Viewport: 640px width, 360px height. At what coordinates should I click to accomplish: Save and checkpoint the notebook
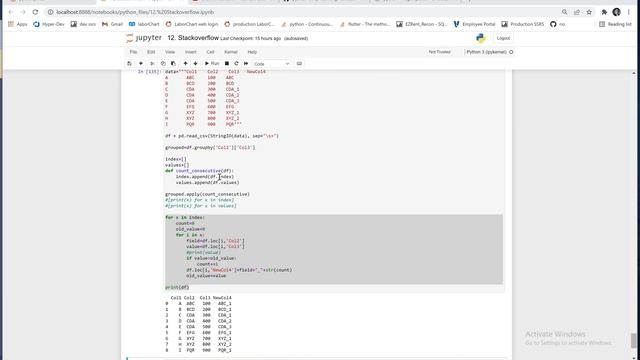129,64
